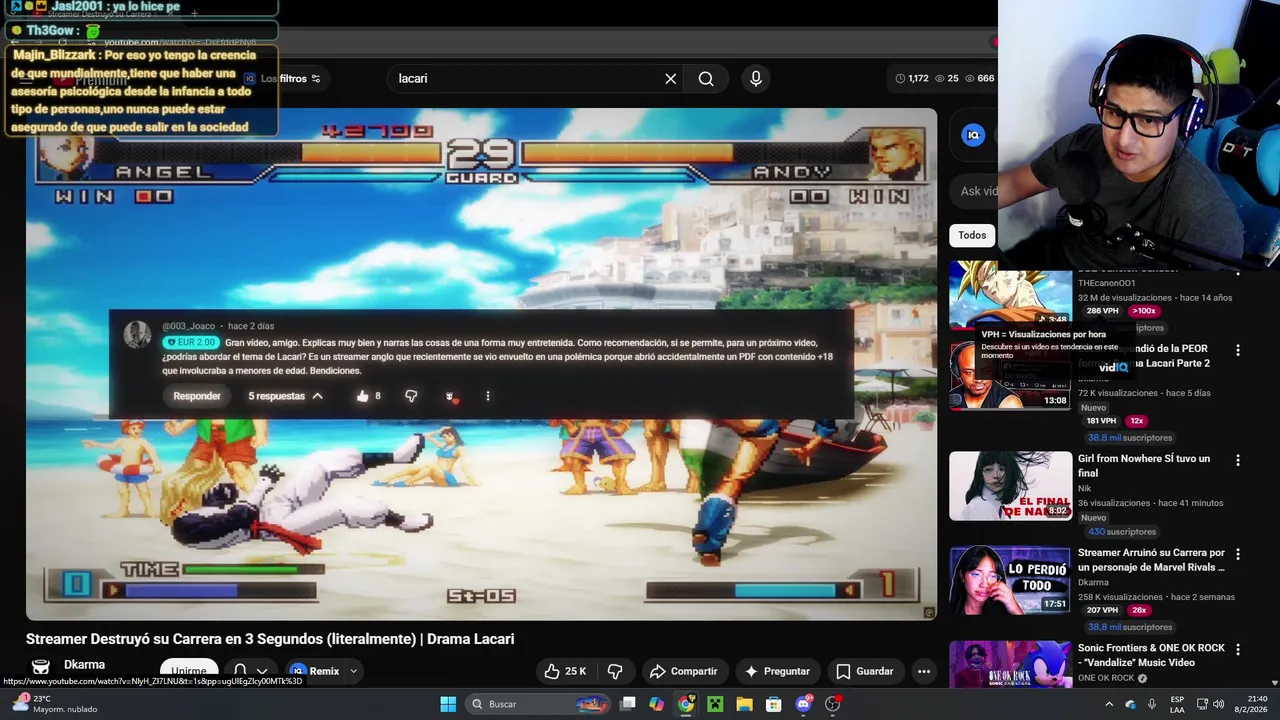The width and height of the screenshot is (1280, 720).
Task: Open Minecraft creeper icon in taskbar
Action: (715, 704)
